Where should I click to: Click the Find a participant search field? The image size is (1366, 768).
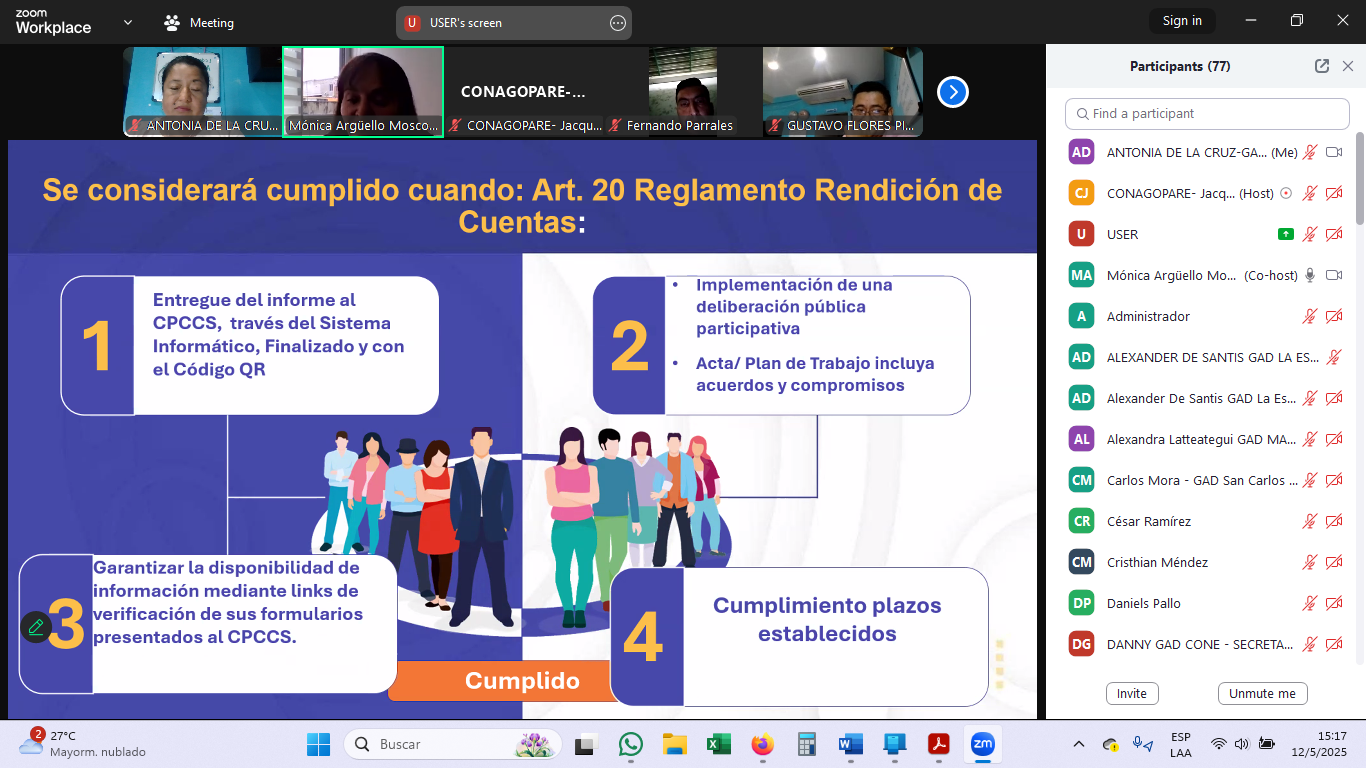point(1207,113)
